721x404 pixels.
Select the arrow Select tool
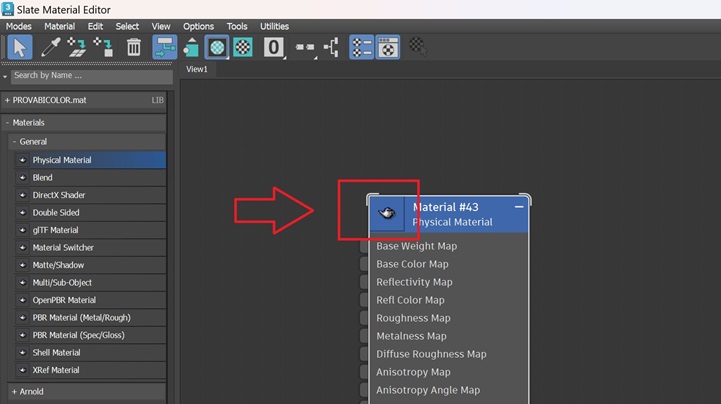click(x=20, y=47)
